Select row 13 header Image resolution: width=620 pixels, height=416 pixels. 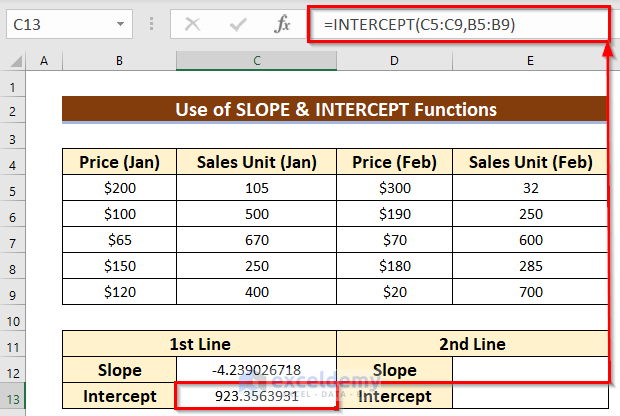click(x=14, y=396)
